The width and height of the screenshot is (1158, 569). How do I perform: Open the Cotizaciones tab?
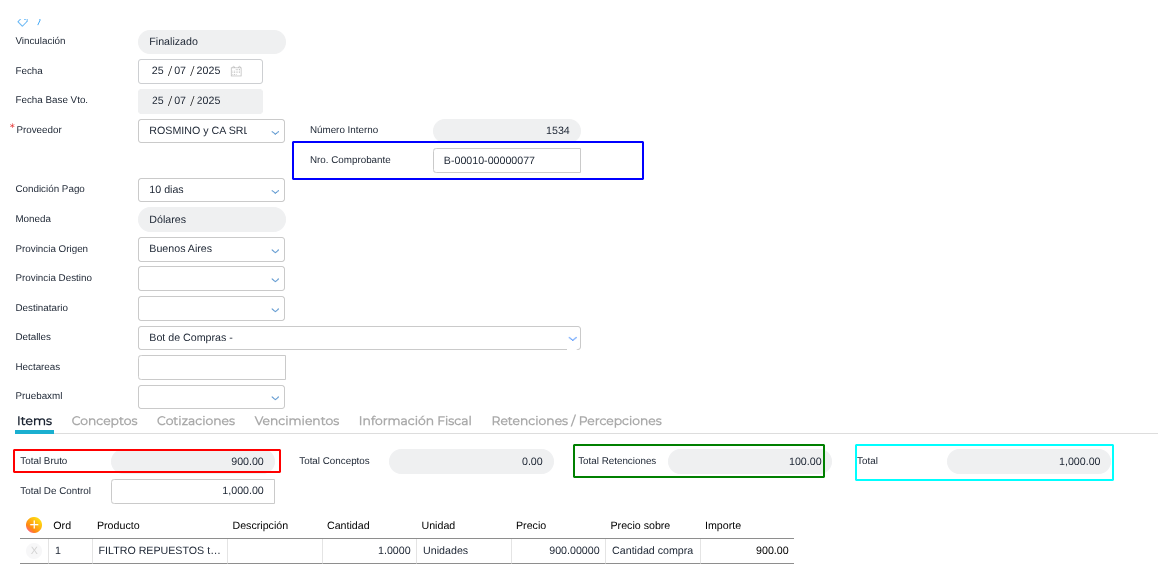pyautogui.click(x=196, y=421)
